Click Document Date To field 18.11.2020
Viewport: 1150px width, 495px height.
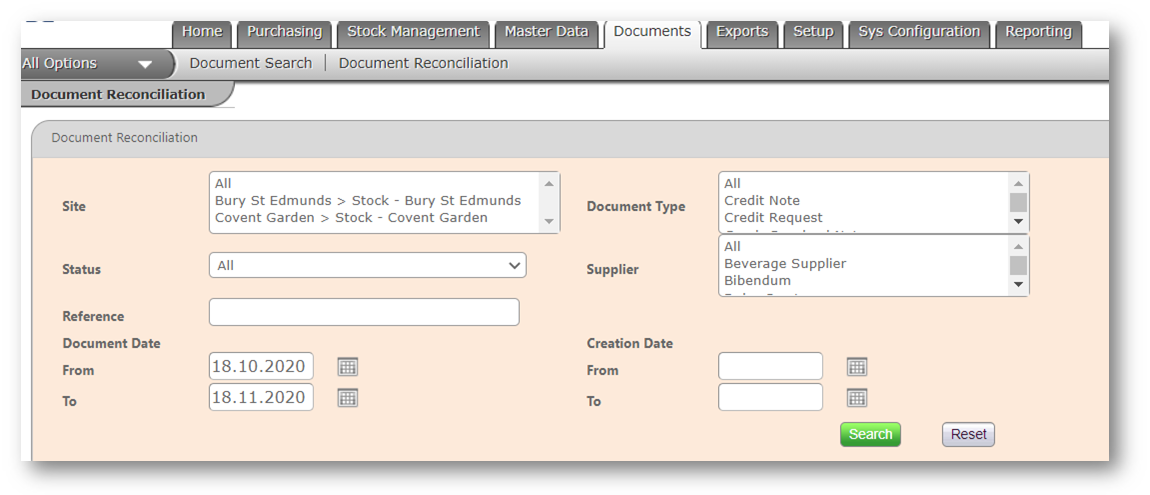click(261, 397)
